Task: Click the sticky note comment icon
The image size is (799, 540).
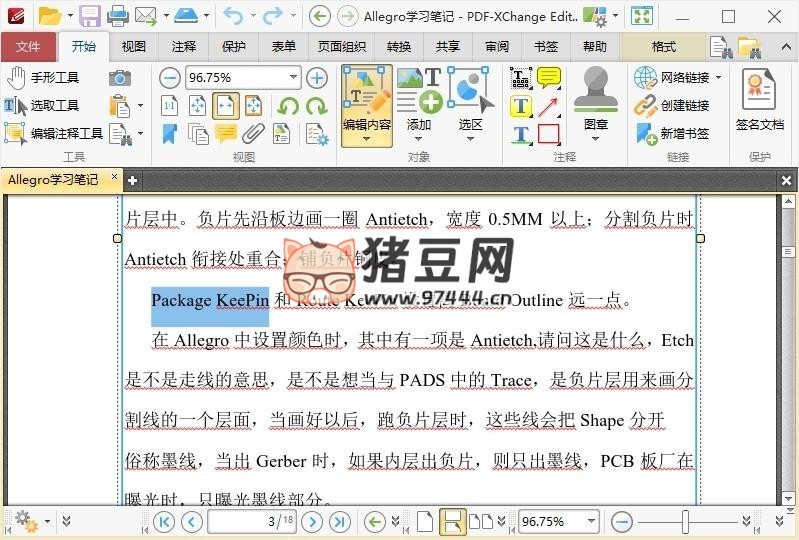Action: (549, 78)
